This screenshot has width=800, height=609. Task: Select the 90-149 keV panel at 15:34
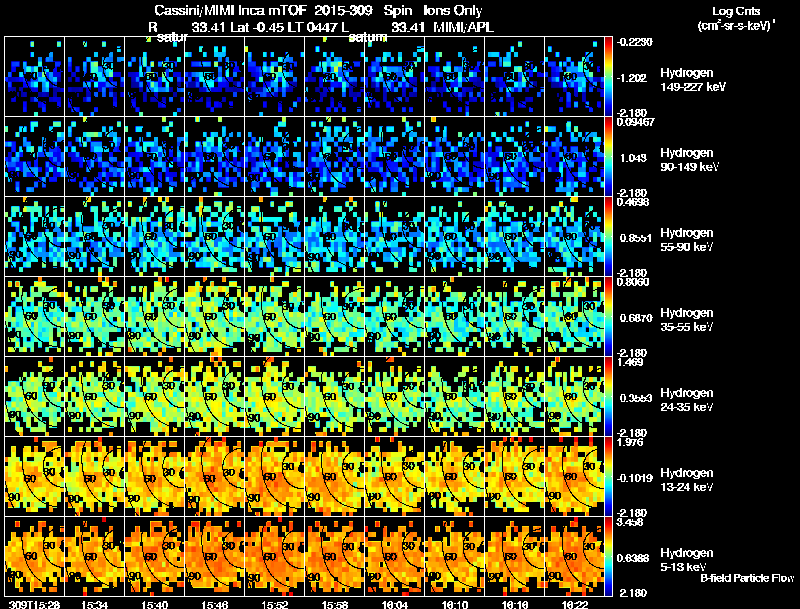95,157
